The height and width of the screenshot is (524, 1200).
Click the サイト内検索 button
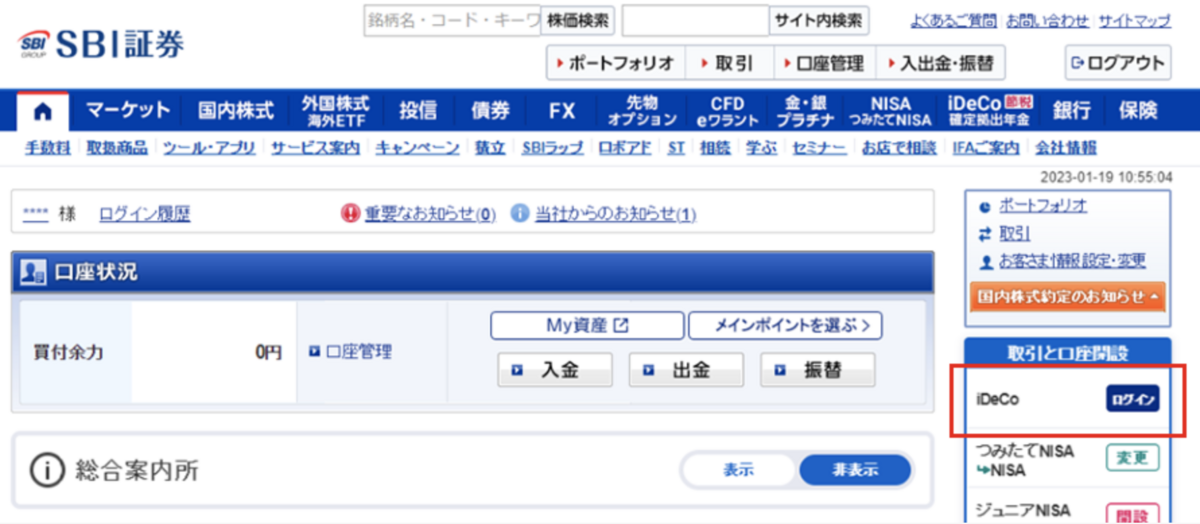pyautogui.click(x=819, y=20)
